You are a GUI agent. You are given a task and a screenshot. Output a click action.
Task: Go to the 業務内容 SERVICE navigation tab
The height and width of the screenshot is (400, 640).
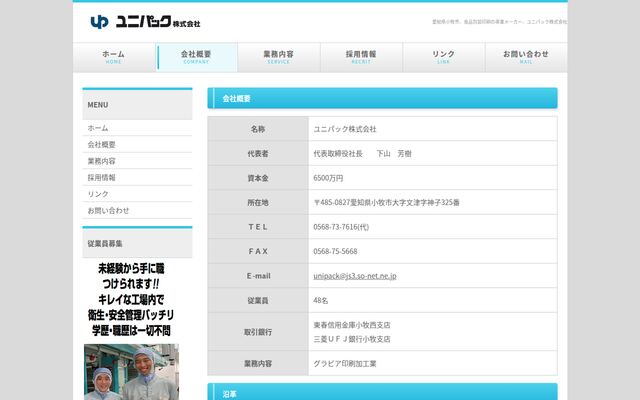[279, 57]
